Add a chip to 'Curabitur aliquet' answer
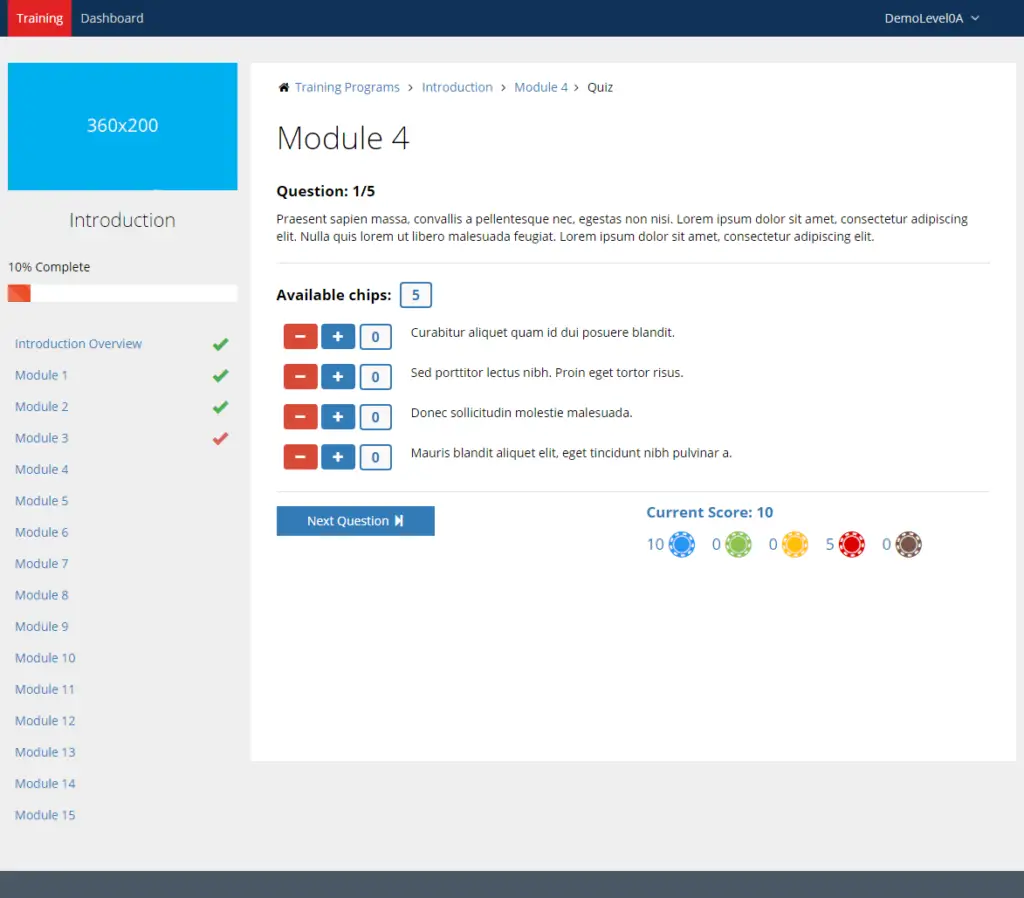This screenshot has width=1024, height=898. [338, 336]
